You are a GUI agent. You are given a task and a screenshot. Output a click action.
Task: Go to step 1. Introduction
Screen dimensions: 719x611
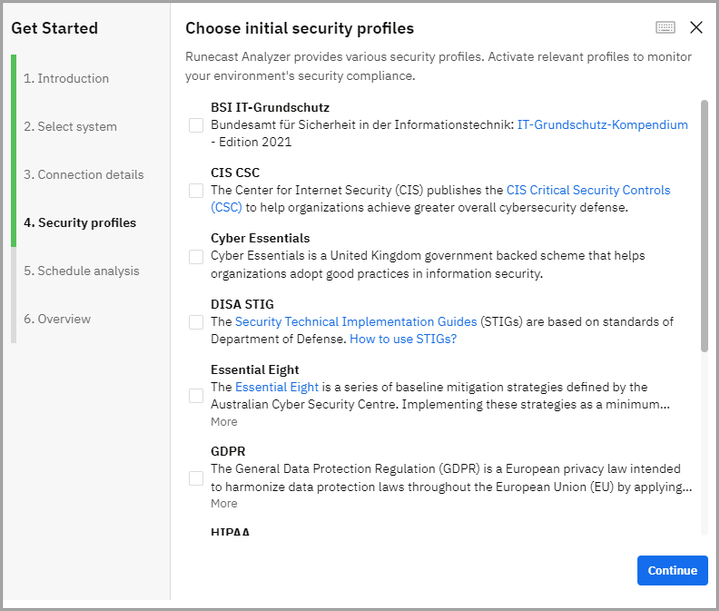point(66,78)
